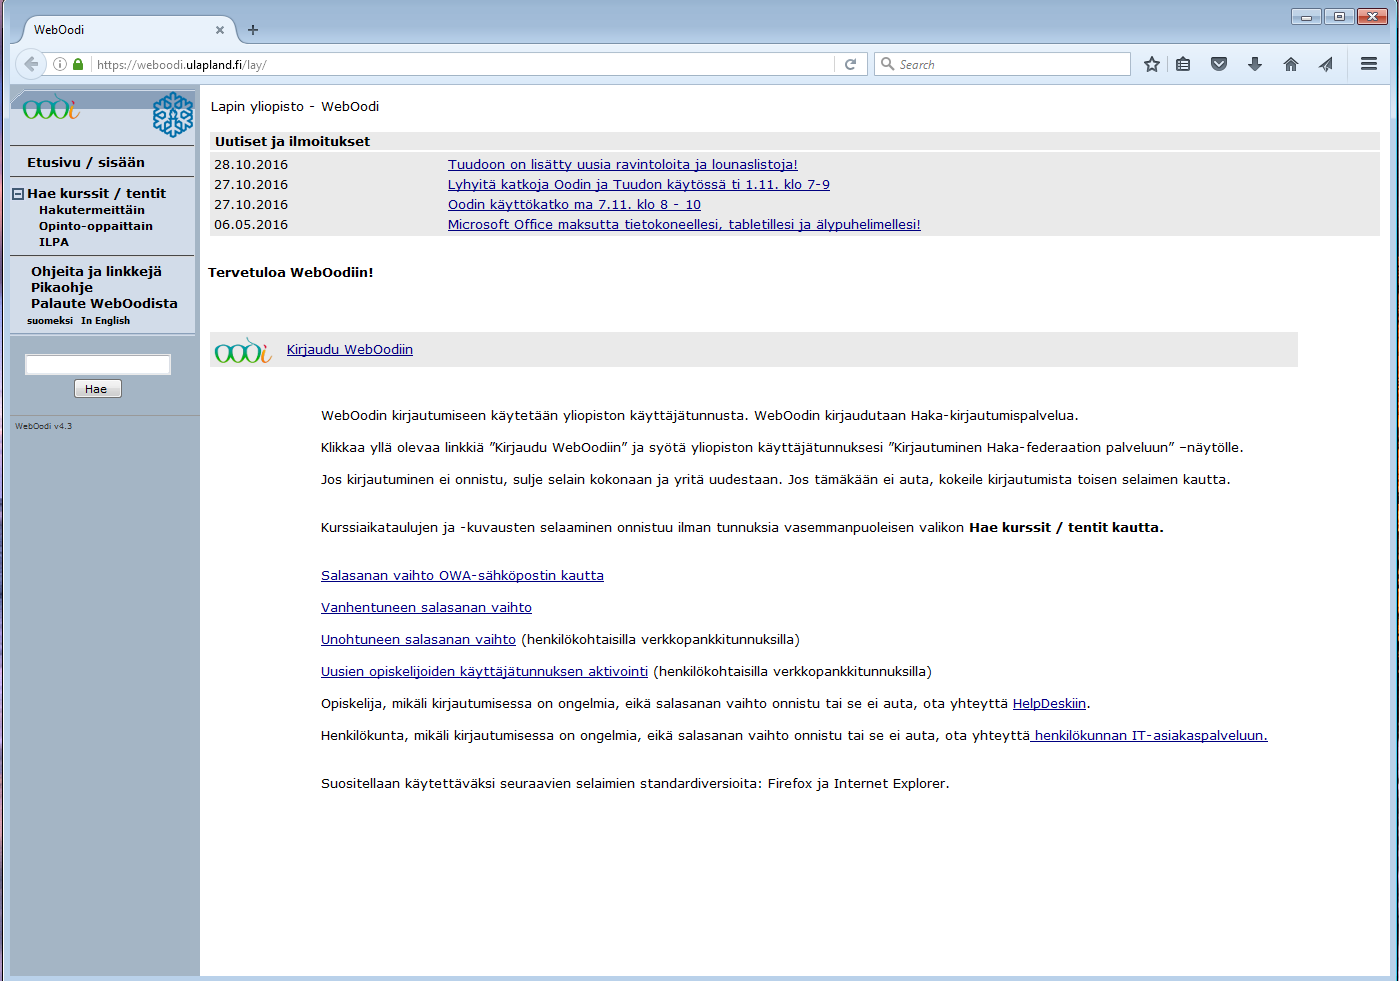Open Vanhentuneen salasanan vaihto link
1399x981 pixels.
(x=426, y=608)
